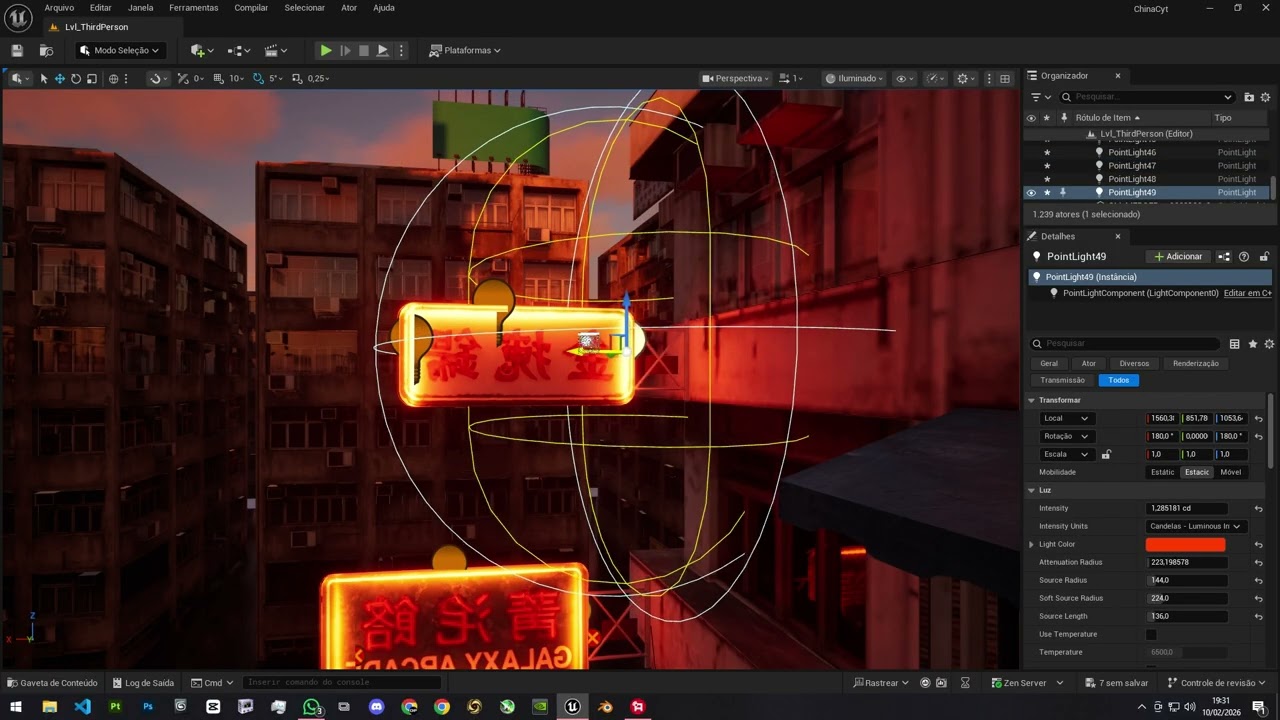Open the Light Color swatch picker
This screenshot has width=1280, height=720.
(x=1185, y=544)
